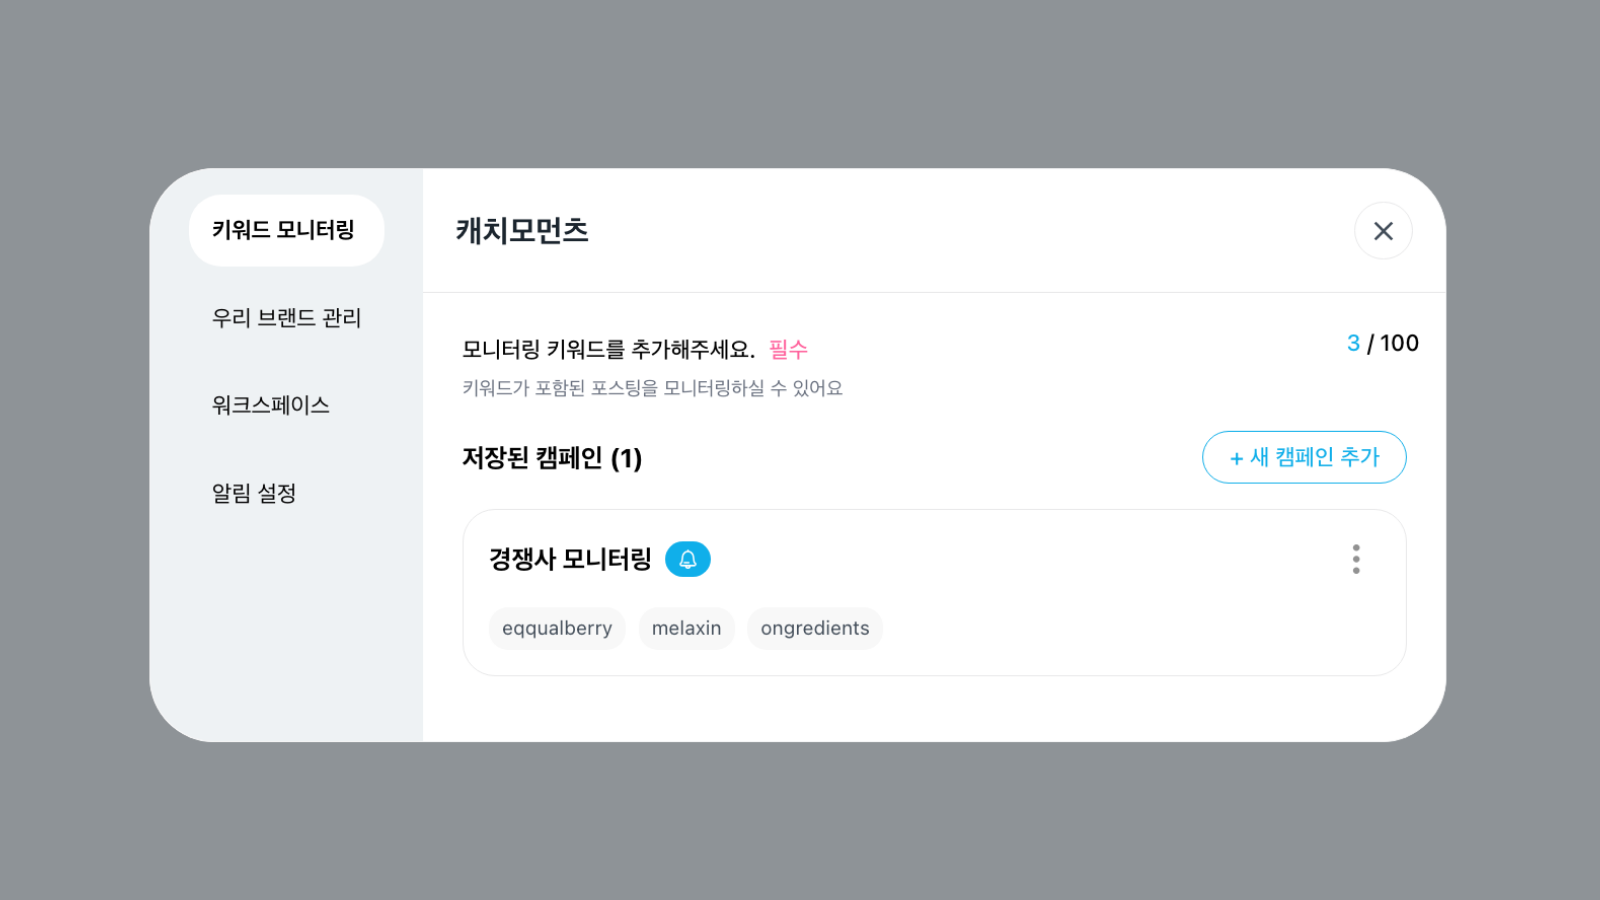This screenshot has height=900, width=1600.
Task: Close the 캐치모먼츠 settings dialog
Action: pos(1383,231)
